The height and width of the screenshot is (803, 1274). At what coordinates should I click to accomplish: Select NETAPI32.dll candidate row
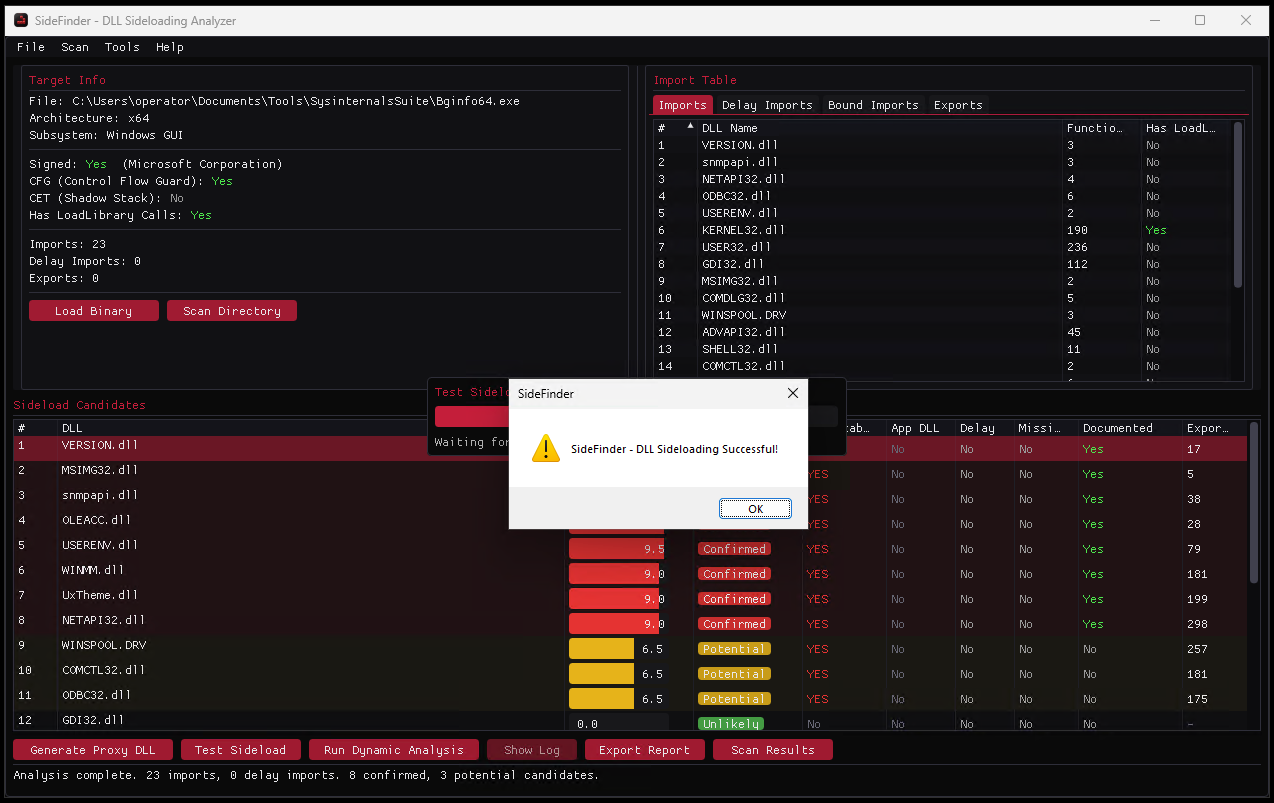[x=630, y=623]
